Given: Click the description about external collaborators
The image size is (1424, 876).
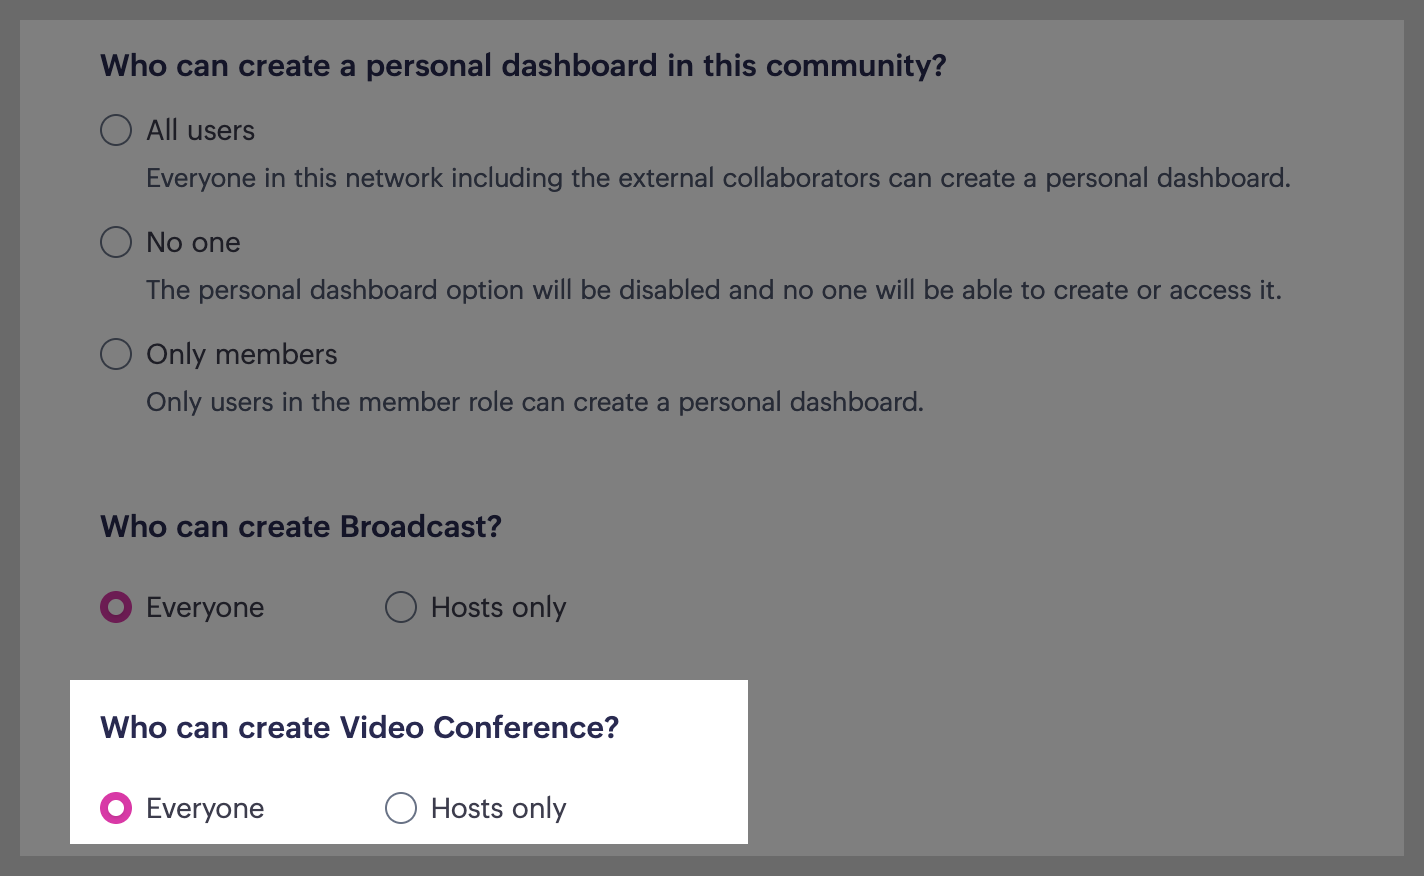Looking at the screenshot, I should click(718, 178).
